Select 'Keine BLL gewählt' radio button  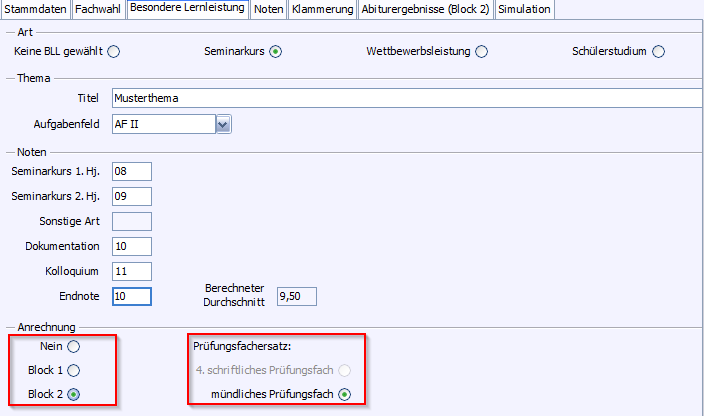pos(113,51)
